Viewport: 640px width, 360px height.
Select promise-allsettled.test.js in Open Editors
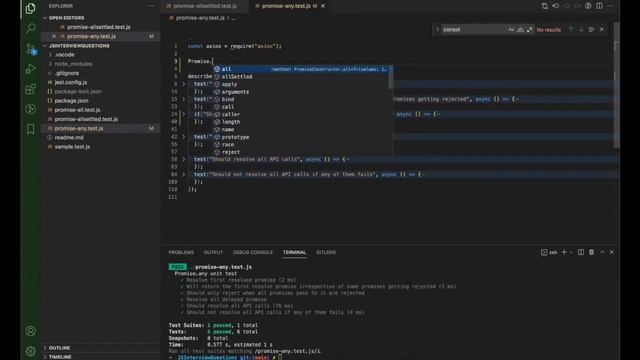[x=98, y=27]
